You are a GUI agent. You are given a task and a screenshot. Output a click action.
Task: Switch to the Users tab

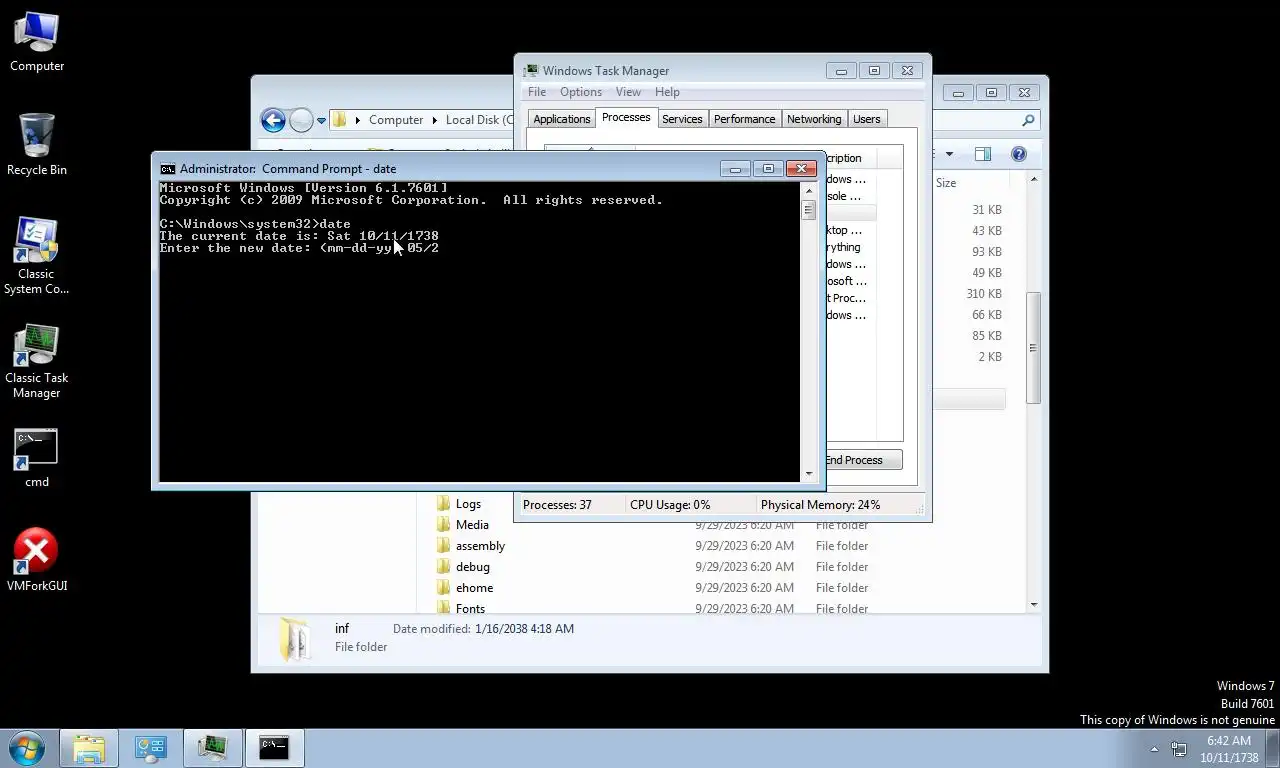(867, 119)
